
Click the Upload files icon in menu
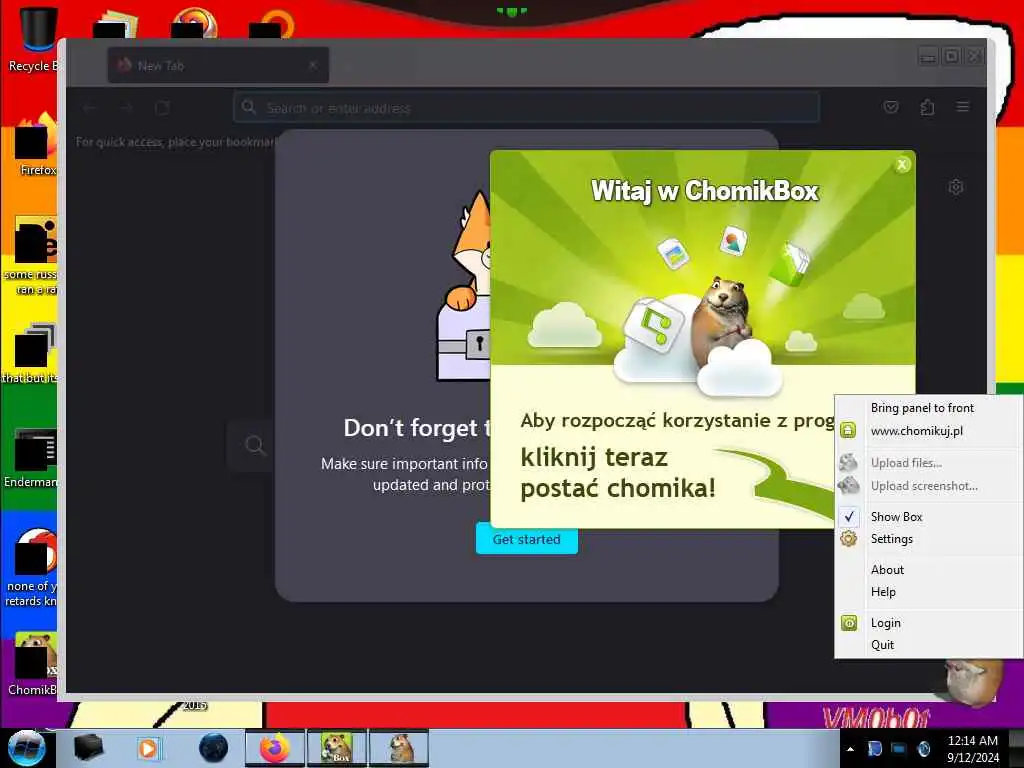click(x=848, y=462)
